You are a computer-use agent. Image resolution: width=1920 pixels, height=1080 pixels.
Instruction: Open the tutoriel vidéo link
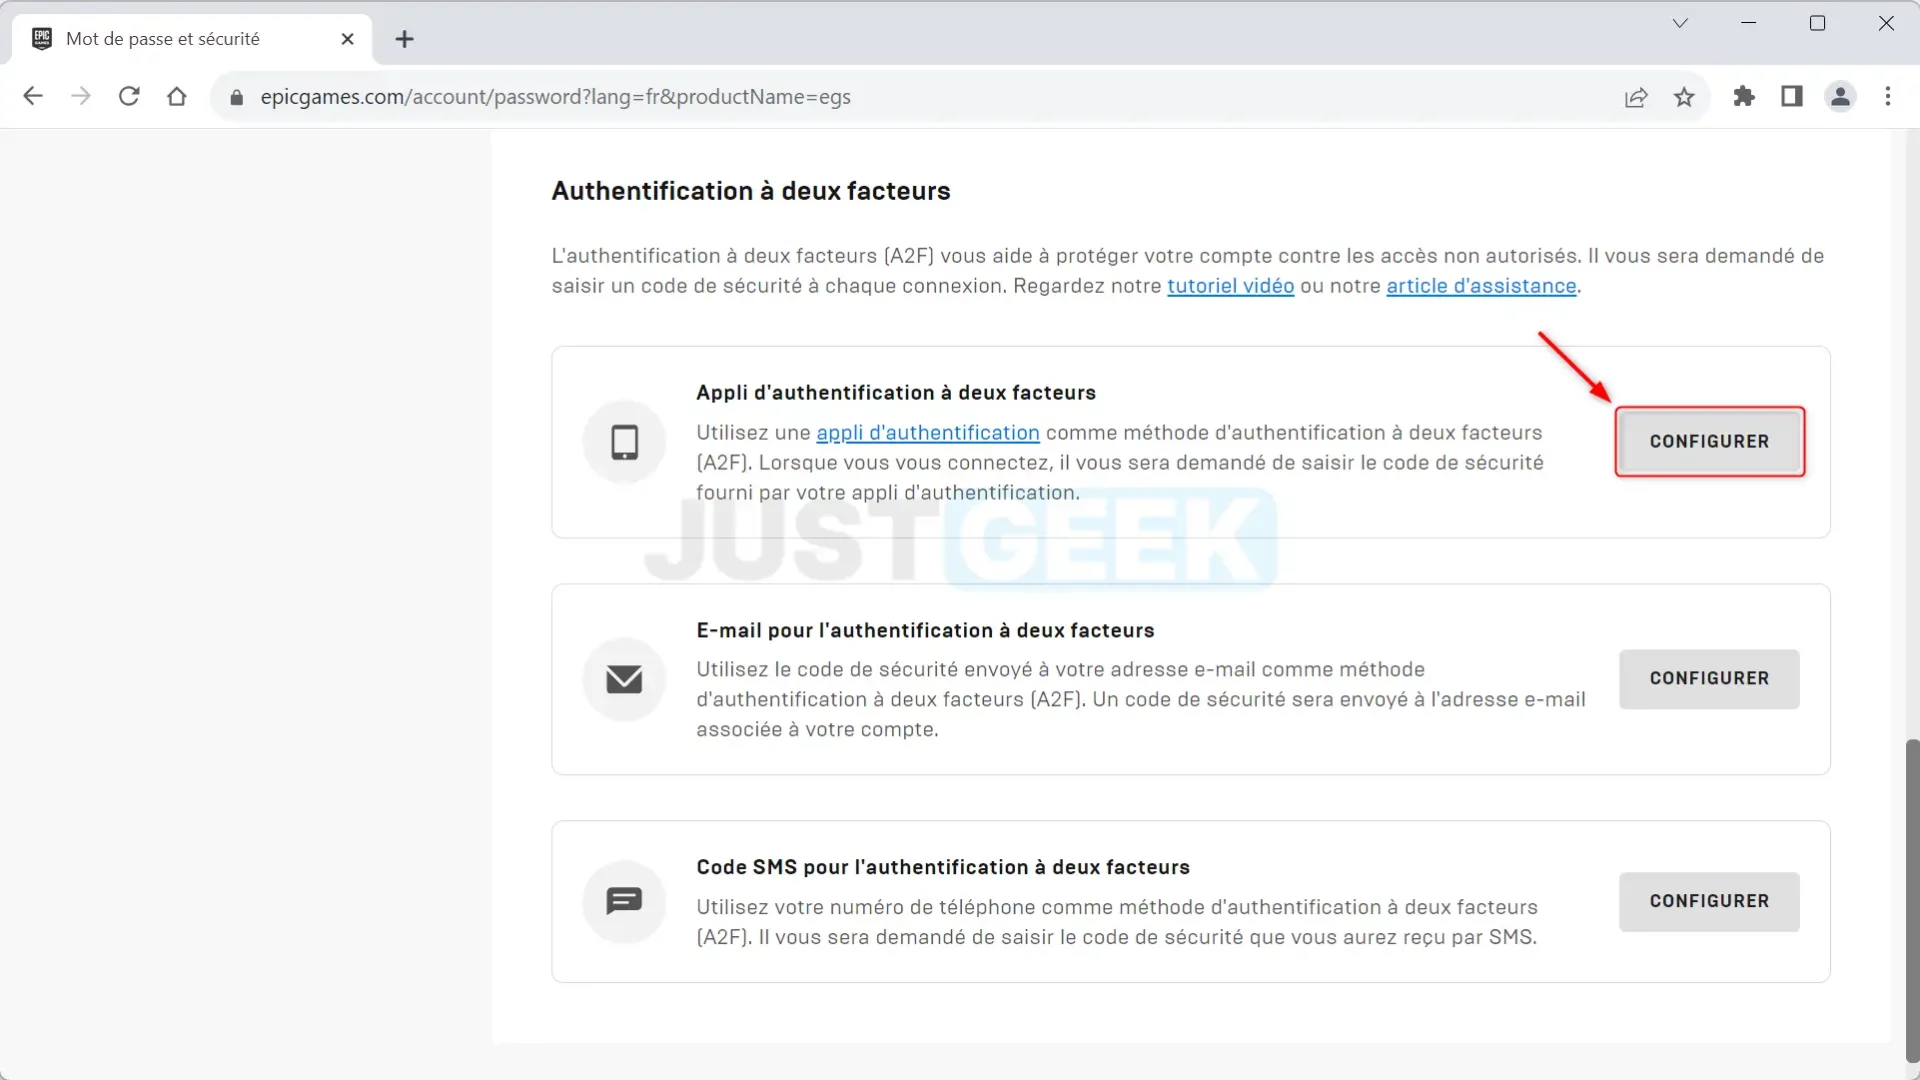click(x=1230, y=286)
